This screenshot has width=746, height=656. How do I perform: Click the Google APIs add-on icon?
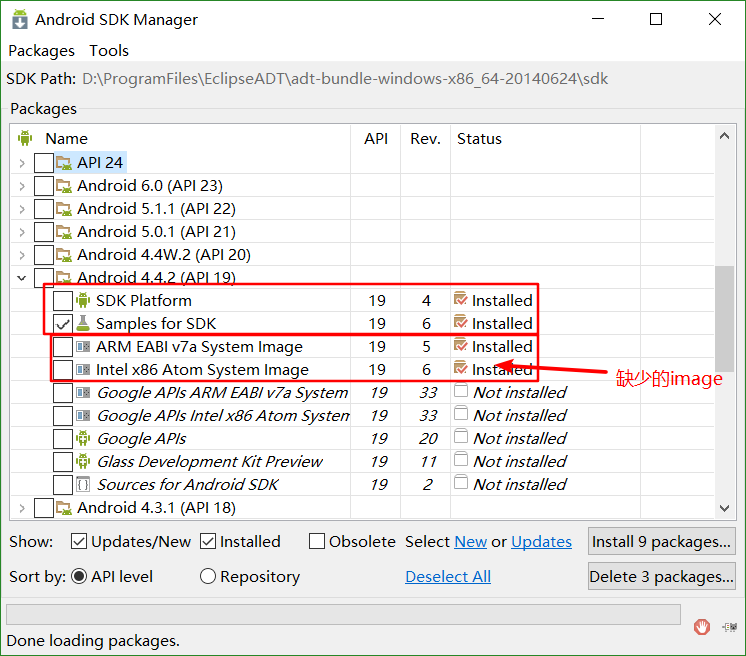[x=83, y=438]
